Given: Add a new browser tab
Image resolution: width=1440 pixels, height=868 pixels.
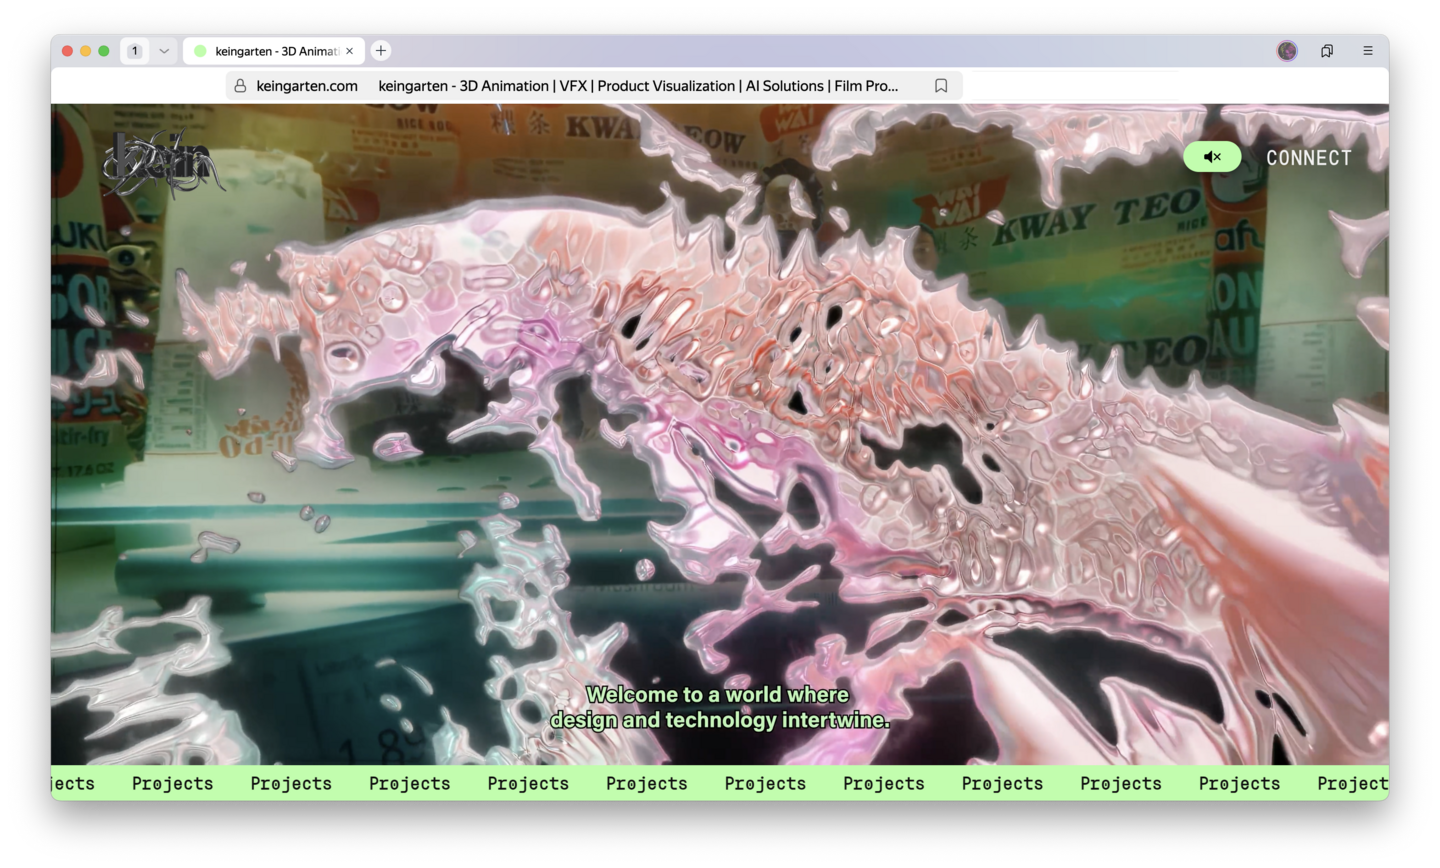Looking at the screenshot, I should point(381,51).
